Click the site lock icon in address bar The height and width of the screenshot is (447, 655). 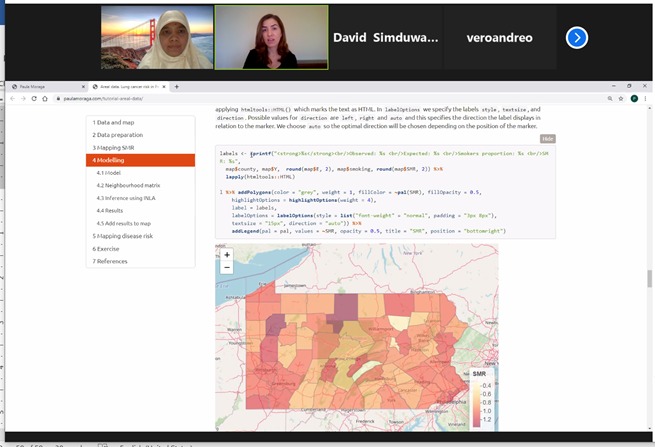click(58, 99)
